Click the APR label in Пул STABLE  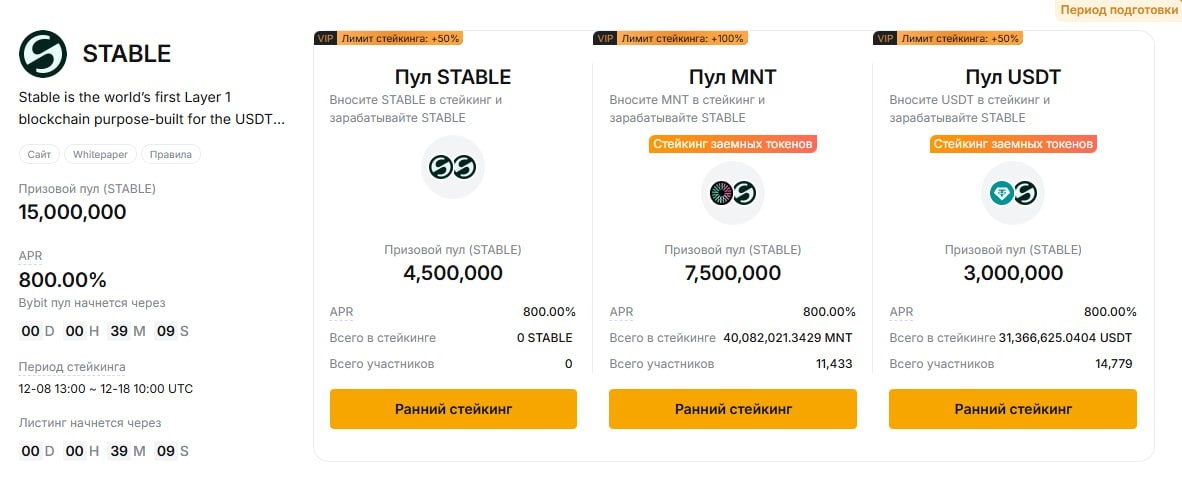coord(342,312)
